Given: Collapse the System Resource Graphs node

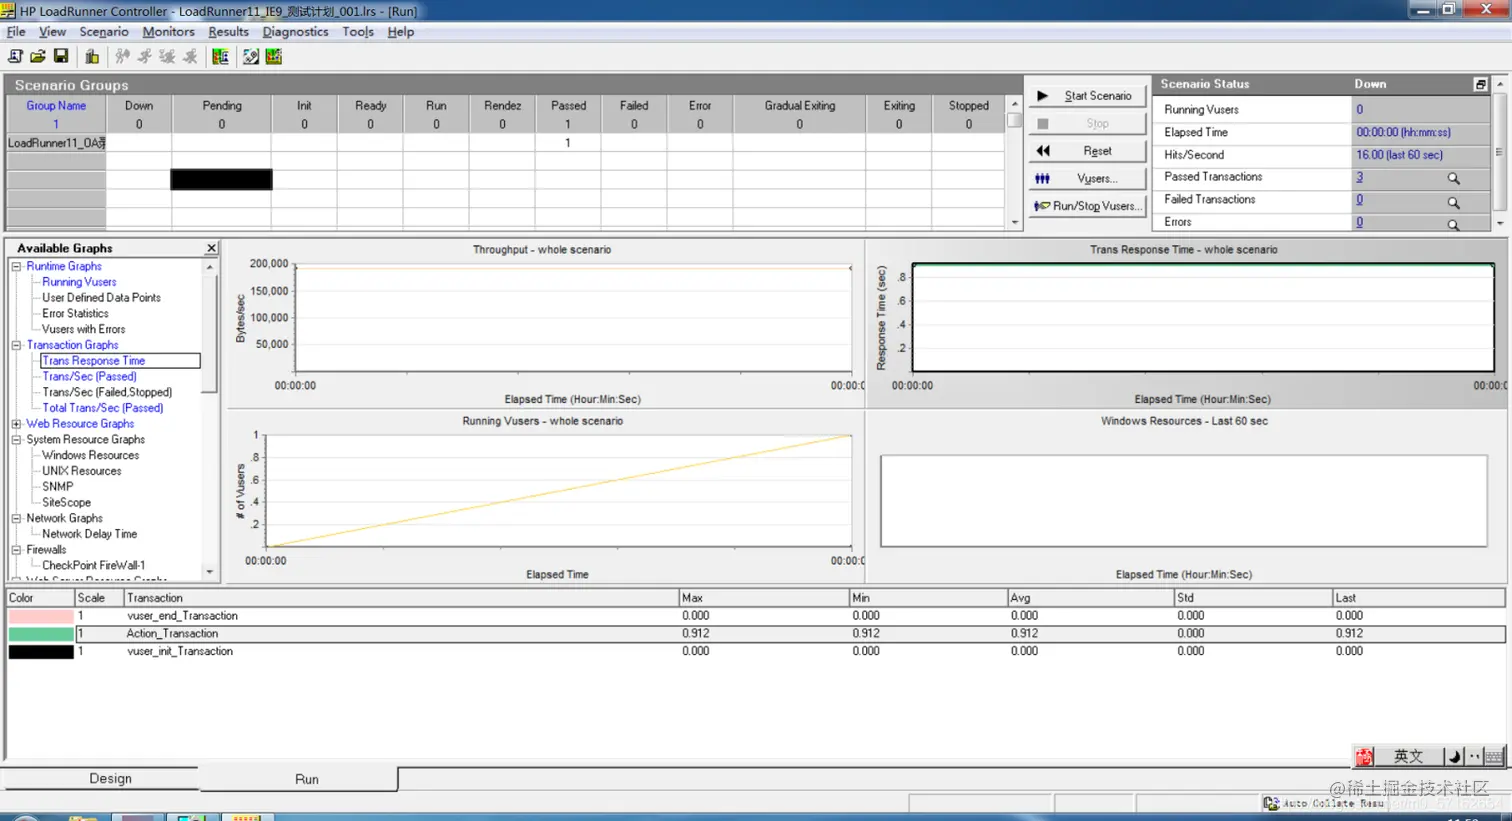Looking at the screenshot, I should pyautogui.click(x=16, y=439).
